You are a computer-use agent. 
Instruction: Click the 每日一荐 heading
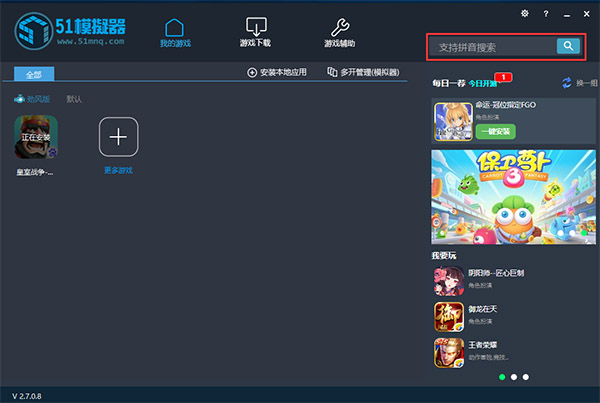(448, 83)
